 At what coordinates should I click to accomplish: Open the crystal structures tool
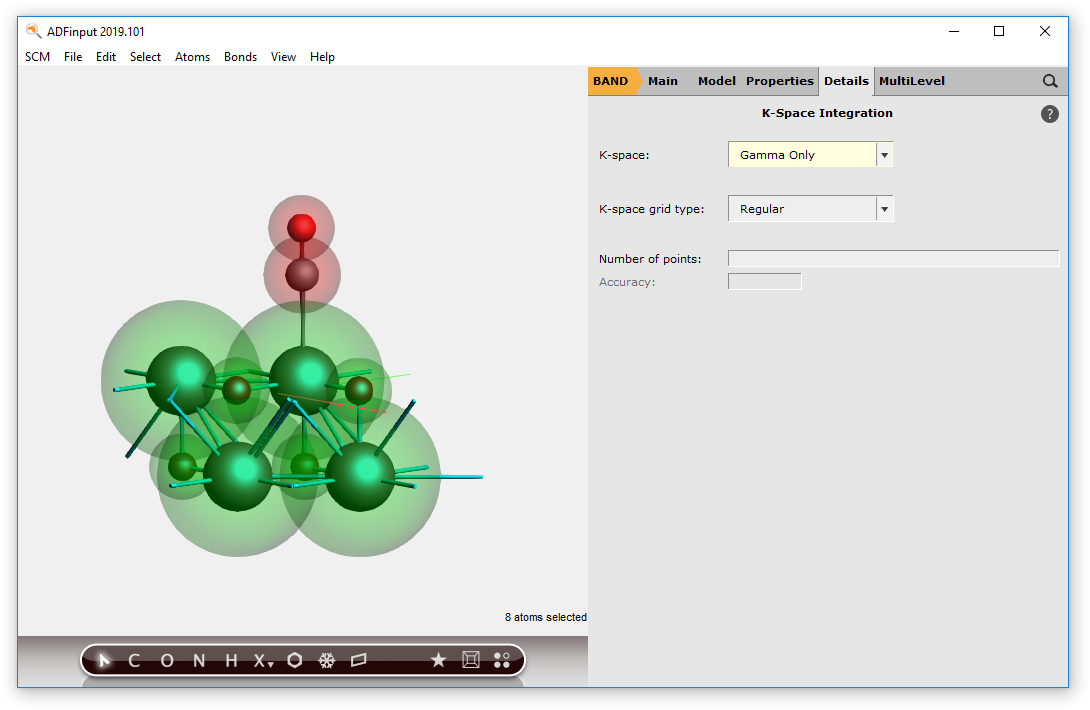327,660
